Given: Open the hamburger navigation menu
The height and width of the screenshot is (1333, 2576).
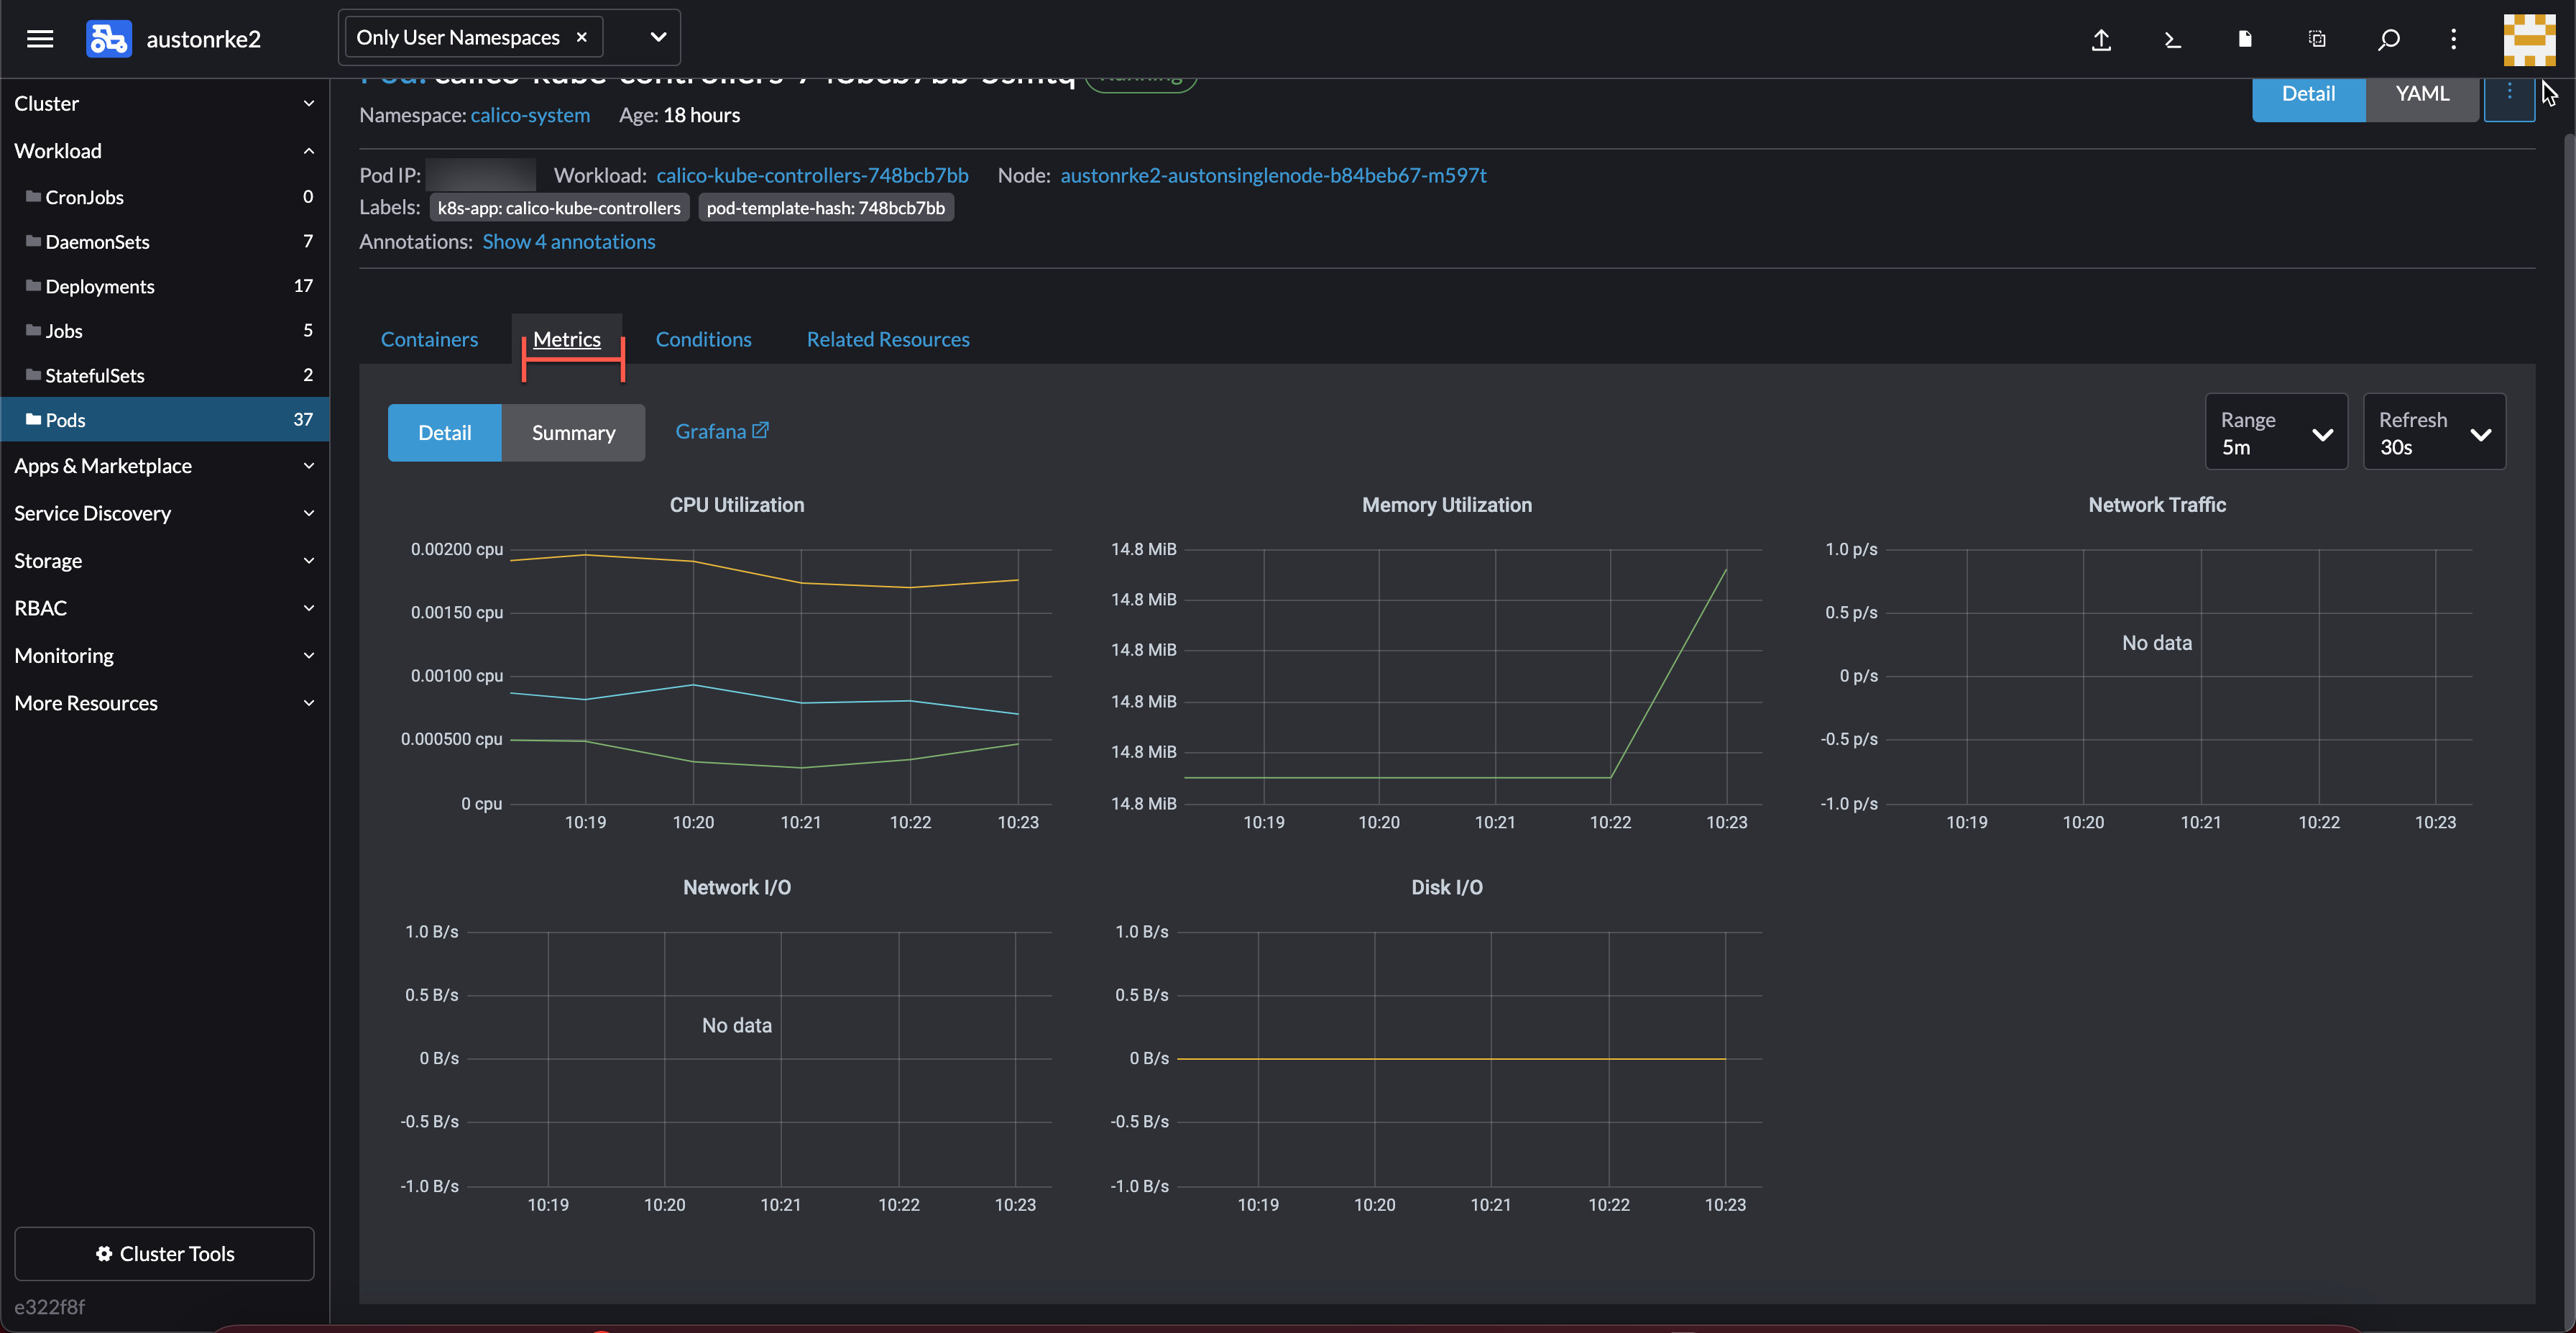Looking at the screenshot, I should [40, 39].
